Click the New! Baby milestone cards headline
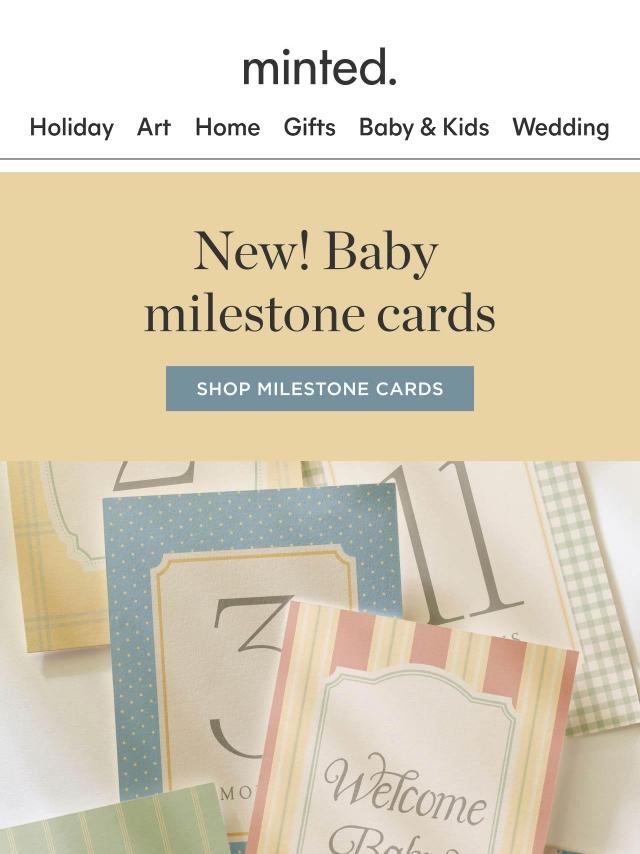This screenshot has height=854, width=640. point(320,282)
